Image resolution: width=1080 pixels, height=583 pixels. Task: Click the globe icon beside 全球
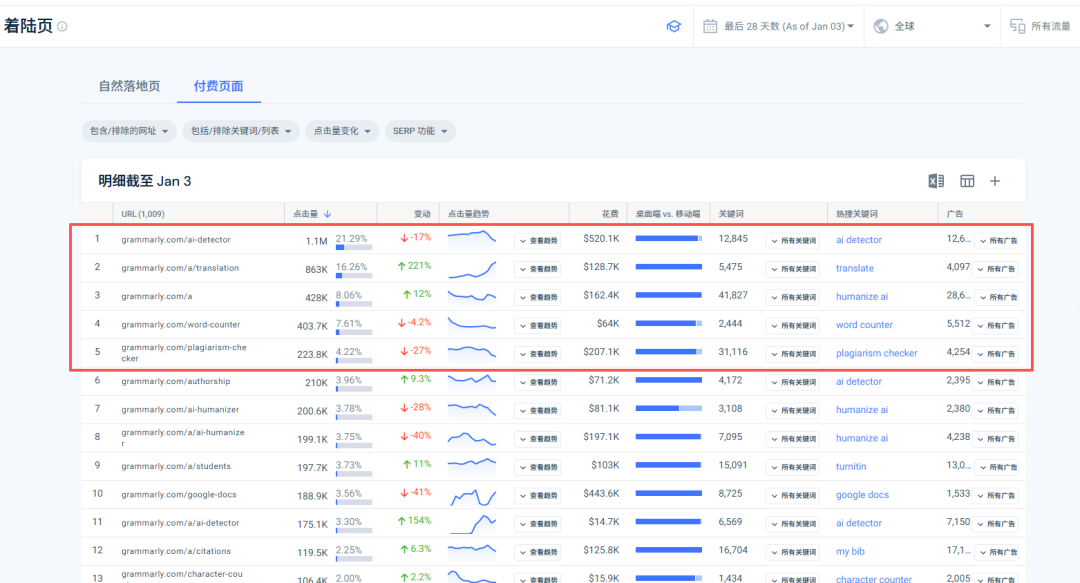tap(880, 26)
